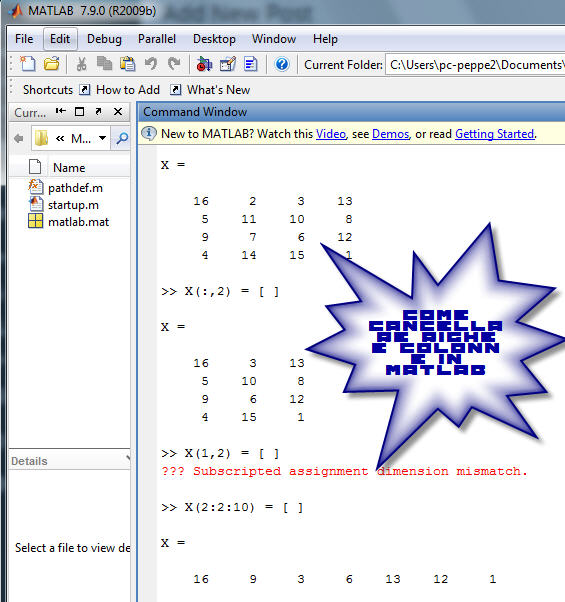Click the startup.m file icon
The width and height of the screenshot is (565, 602).
tap(36, 204)
